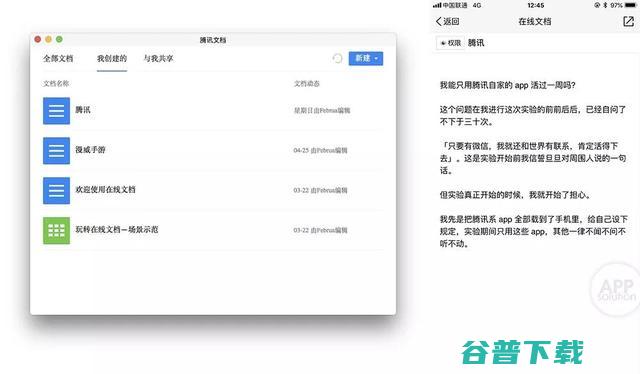Viewport: 640px width, 374px height.
Task: Tap the 腾讯 document title on phone
Action: pyautogui.click(x=476, y=43)
